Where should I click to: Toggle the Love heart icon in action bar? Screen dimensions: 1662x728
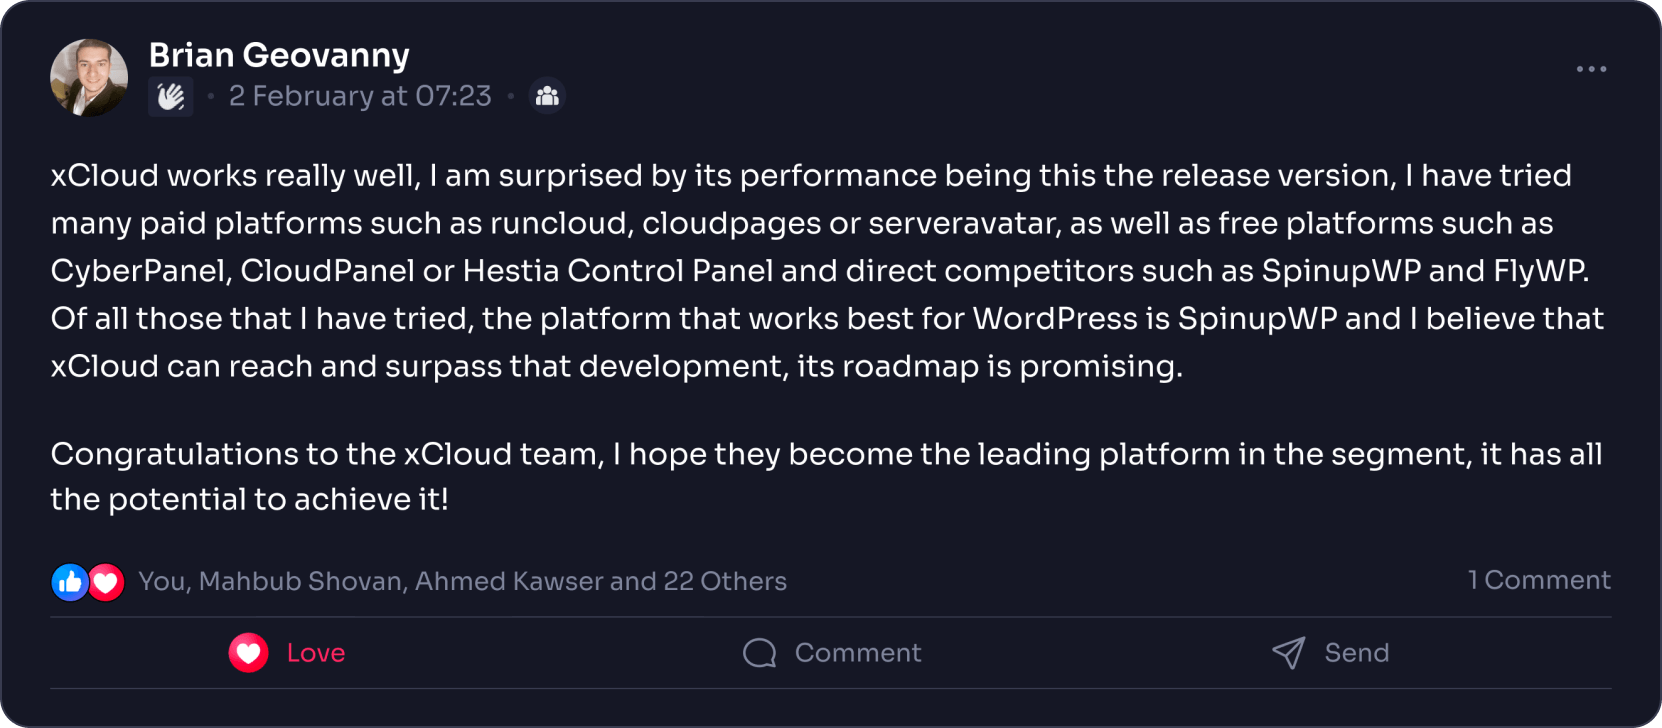tap(248, 653)
